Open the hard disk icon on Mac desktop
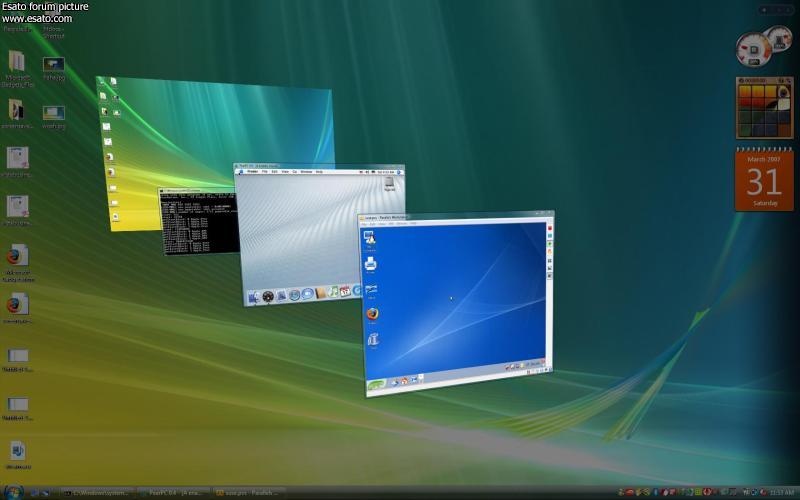 (x=389, y=183)
